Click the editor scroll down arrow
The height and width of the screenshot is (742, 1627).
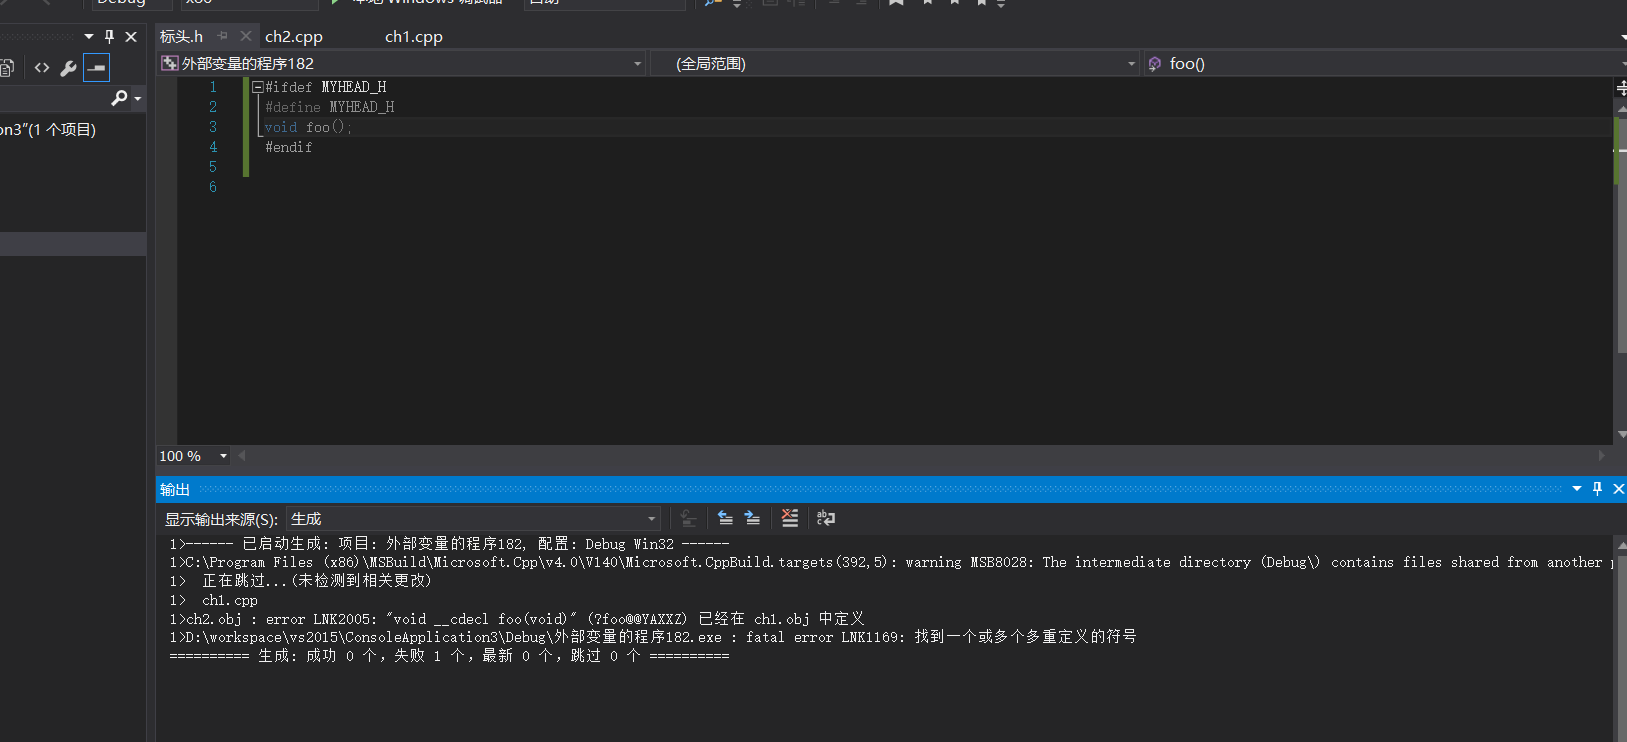pos(1621,435)
